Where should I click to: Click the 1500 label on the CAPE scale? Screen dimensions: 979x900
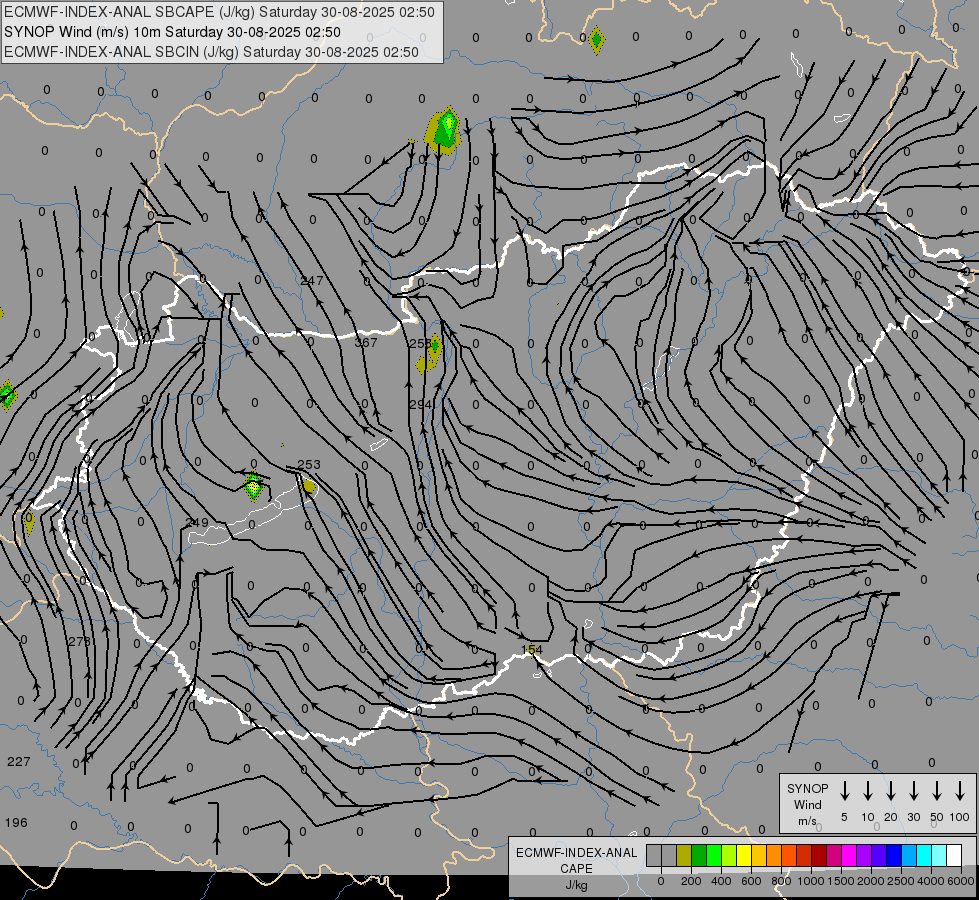840,881
